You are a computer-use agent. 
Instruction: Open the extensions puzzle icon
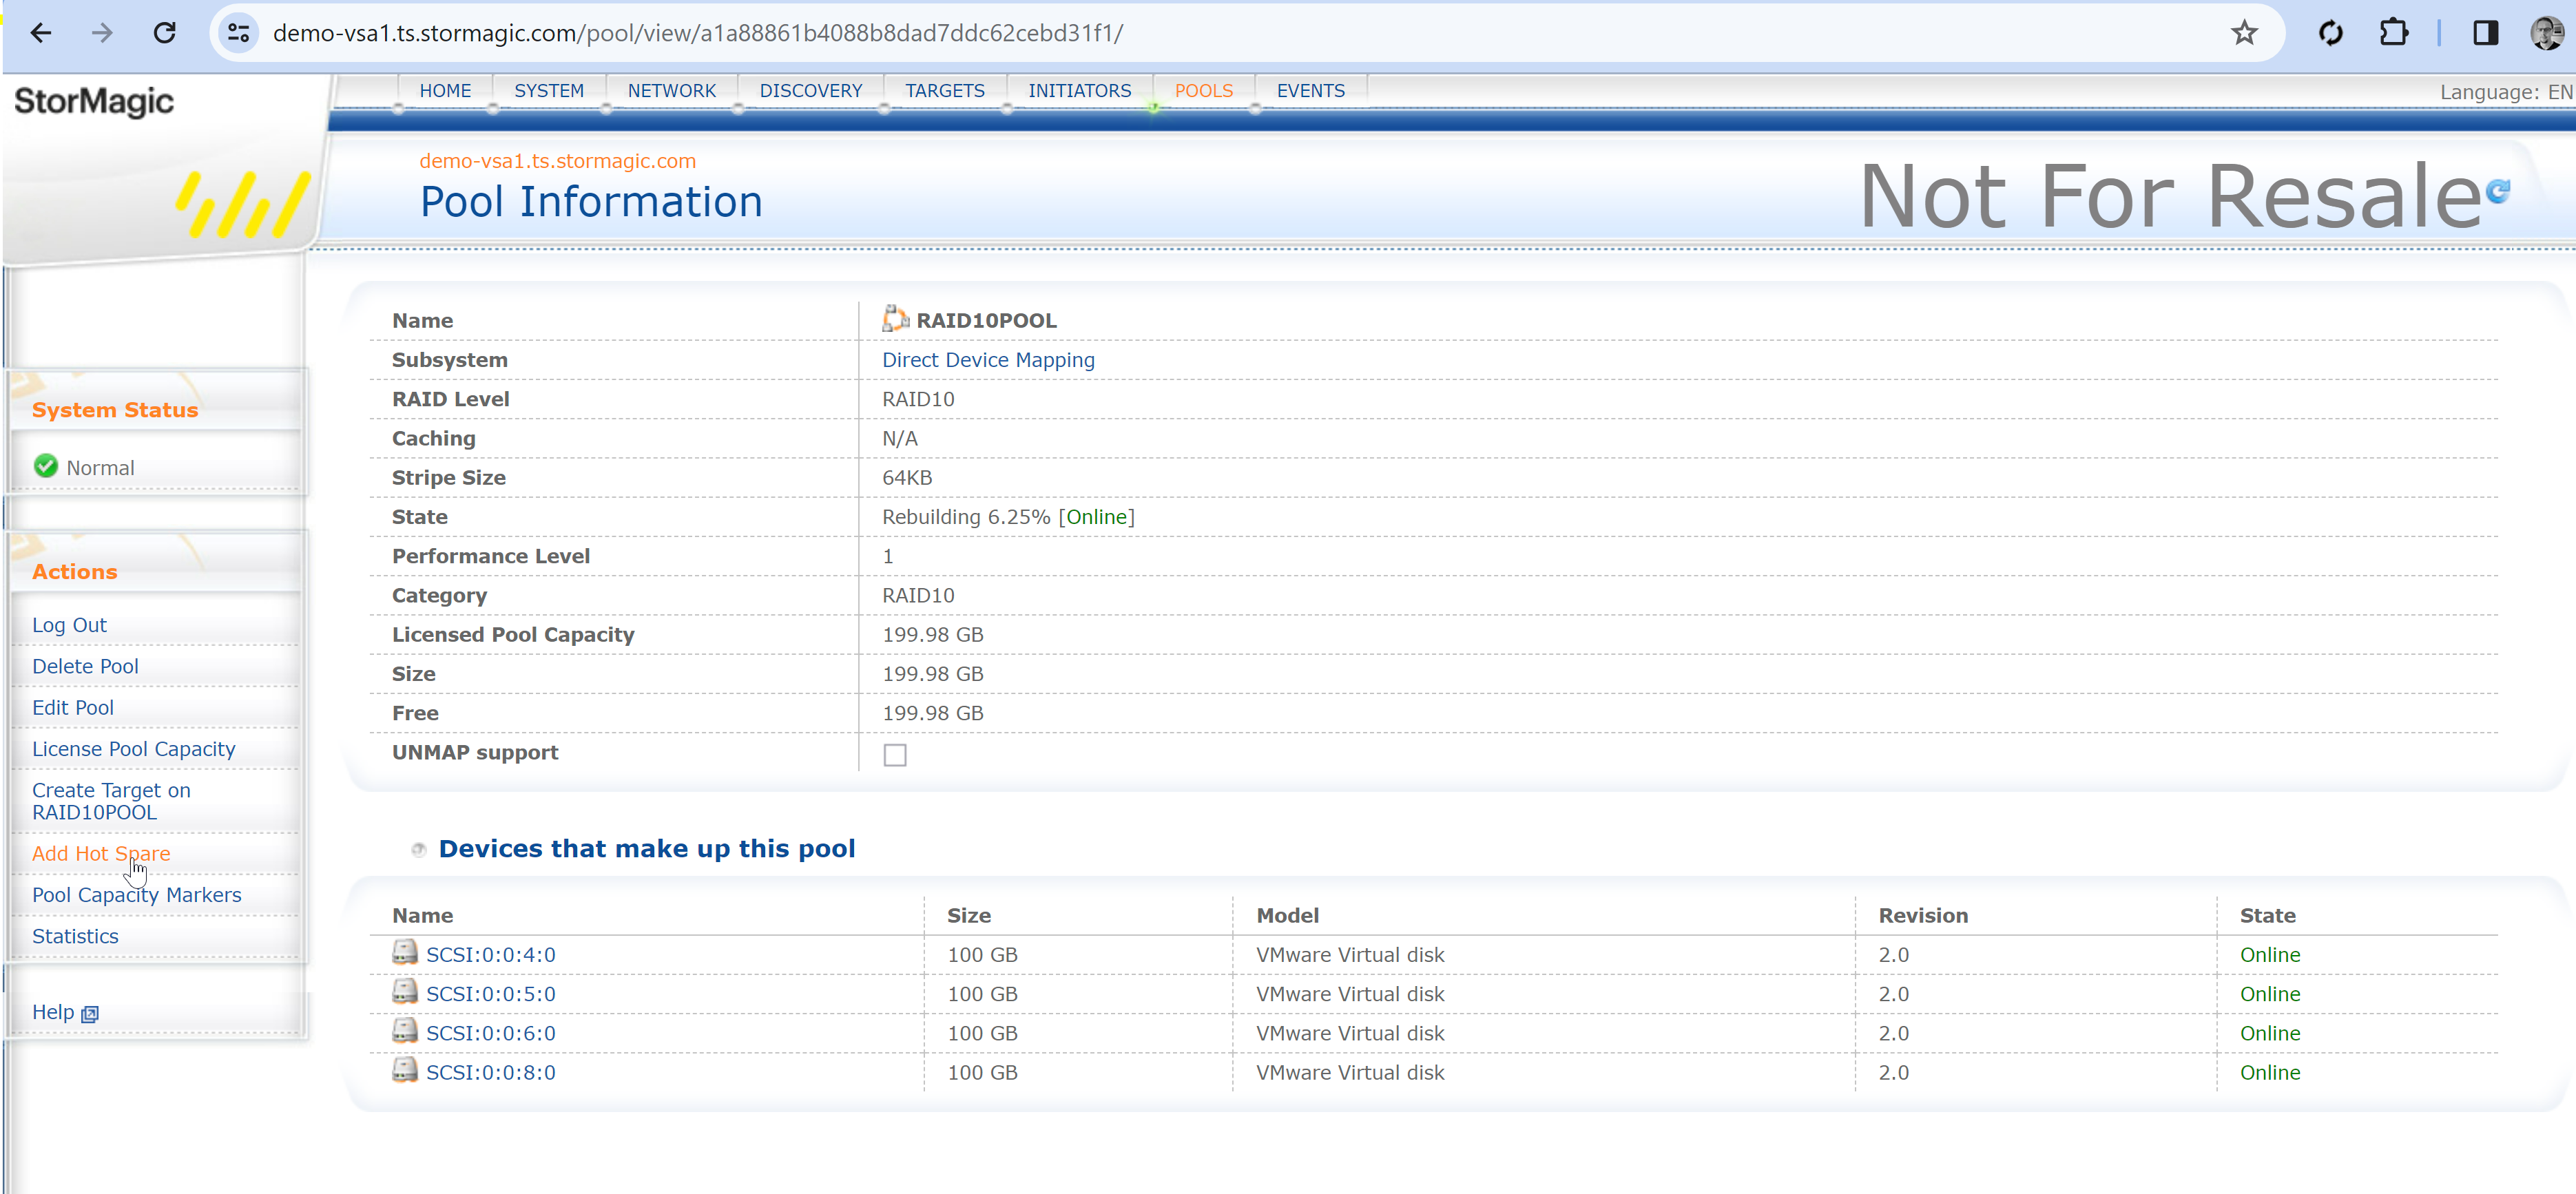click(2393, 33)
